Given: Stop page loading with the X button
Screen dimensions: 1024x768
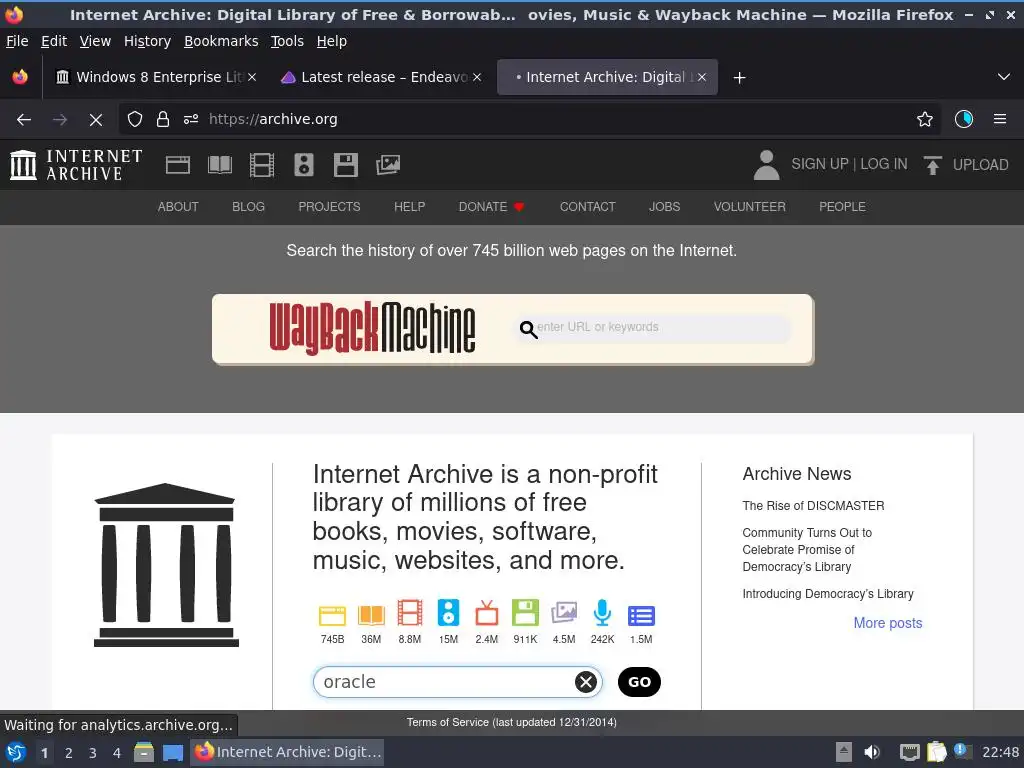Looking at the screenshot, I should pos(95,120).
